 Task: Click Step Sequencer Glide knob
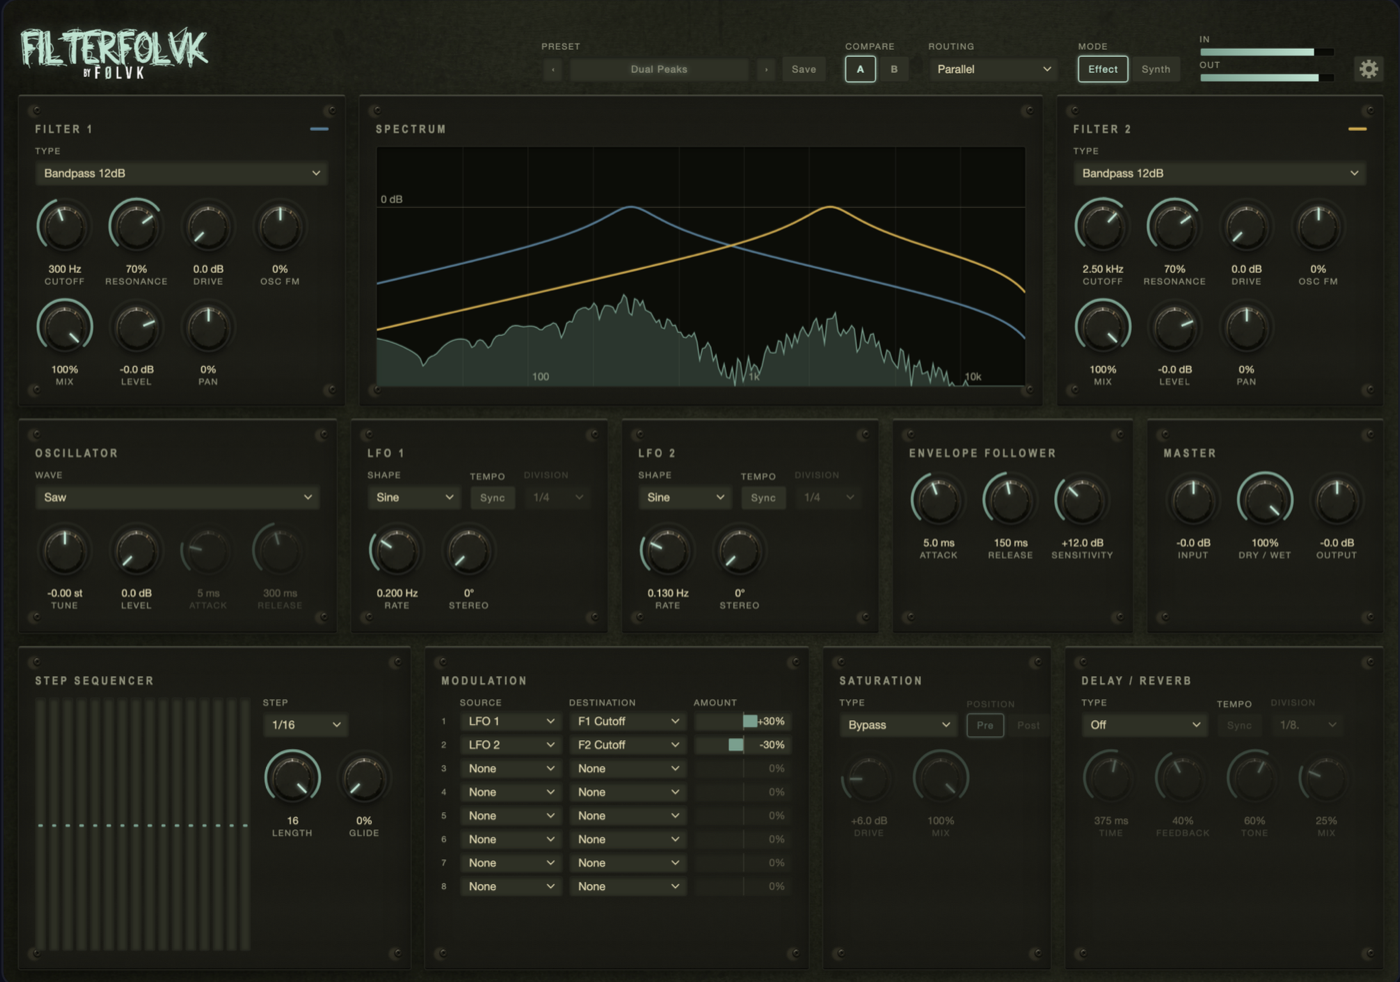click(364, 778)
